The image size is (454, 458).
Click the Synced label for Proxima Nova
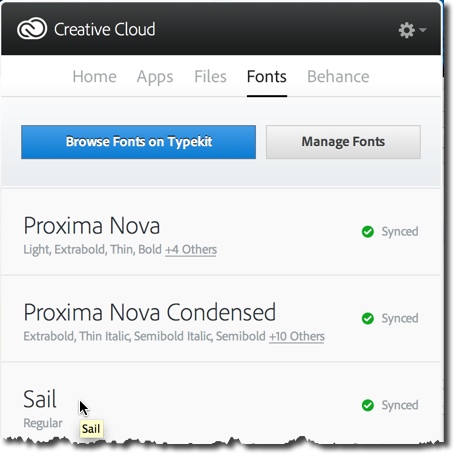pos(400,232)
